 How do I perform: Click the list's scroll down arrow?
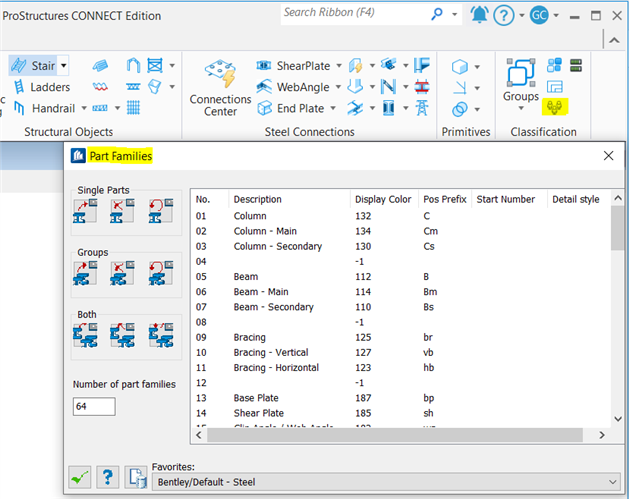(x=618, y=419)
